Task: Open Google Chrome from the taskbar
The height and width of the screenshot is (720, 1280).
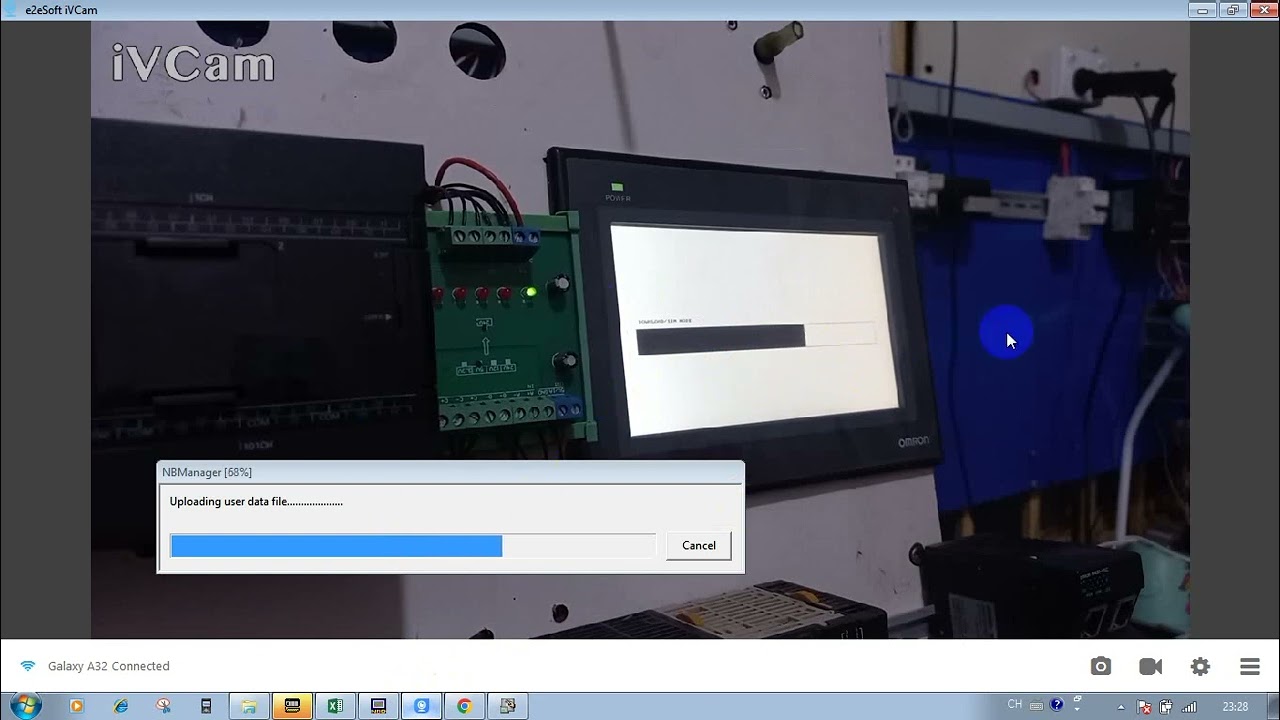Action: point(464,706)
